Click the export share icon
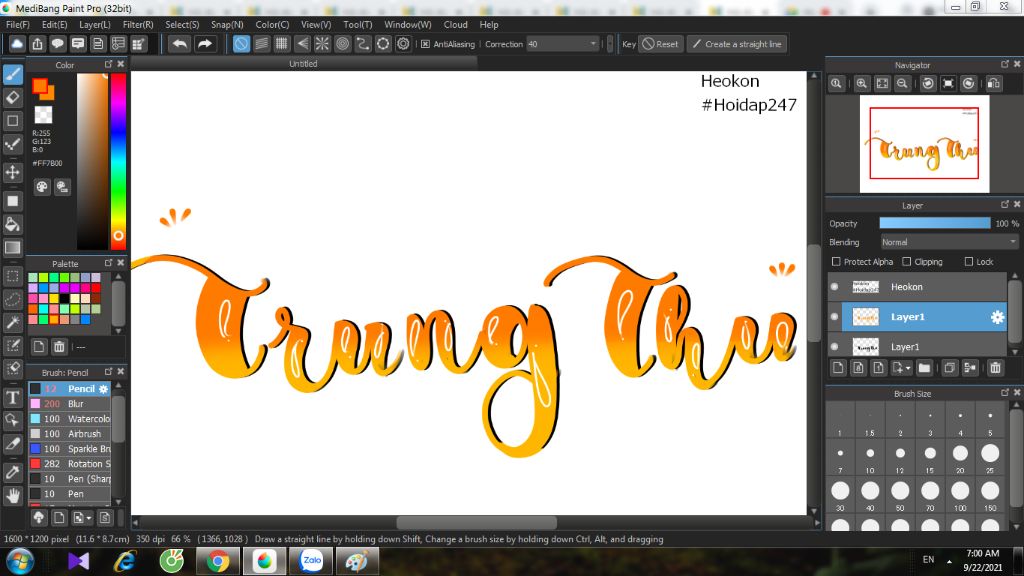The height and width of the screenshot is (576, 1024). coord(37,44)
